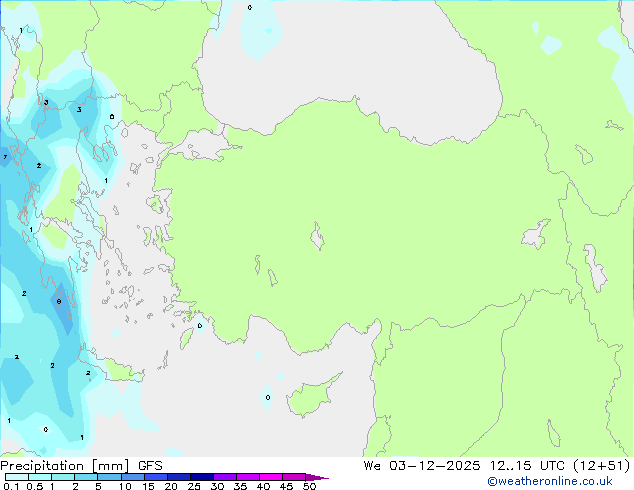Screen dimensions: 634x490
Task: Click the '10' legend scale label
Action: tap(125, 486)
